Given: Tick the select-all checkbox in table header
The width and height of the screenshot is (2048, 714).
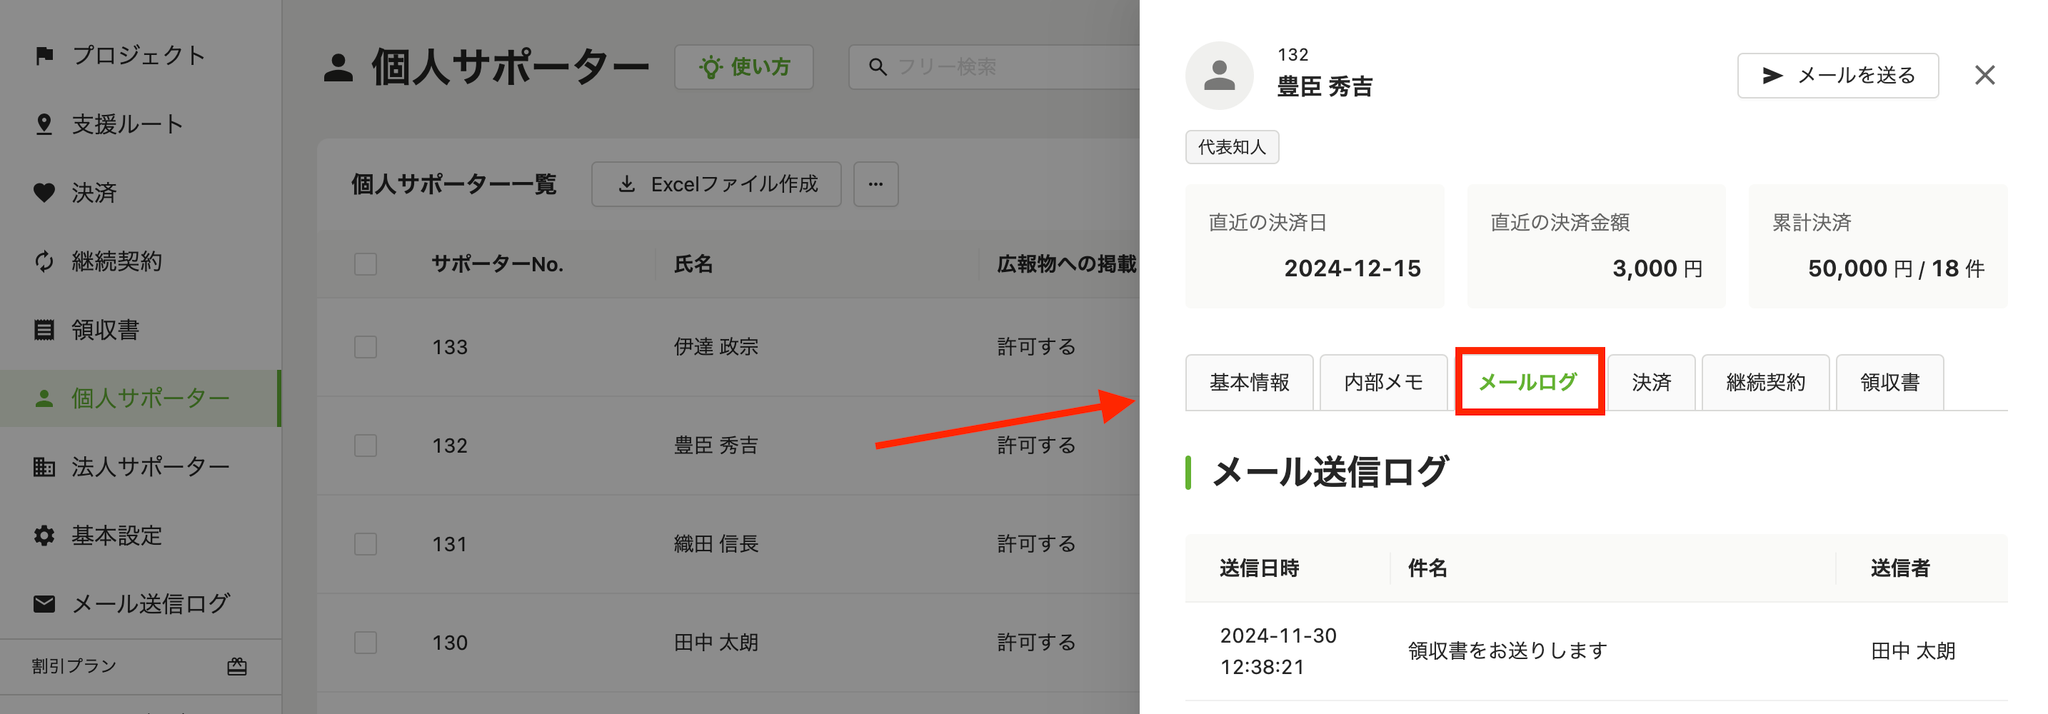Looking at the screenshot, I should click(366, 264).
